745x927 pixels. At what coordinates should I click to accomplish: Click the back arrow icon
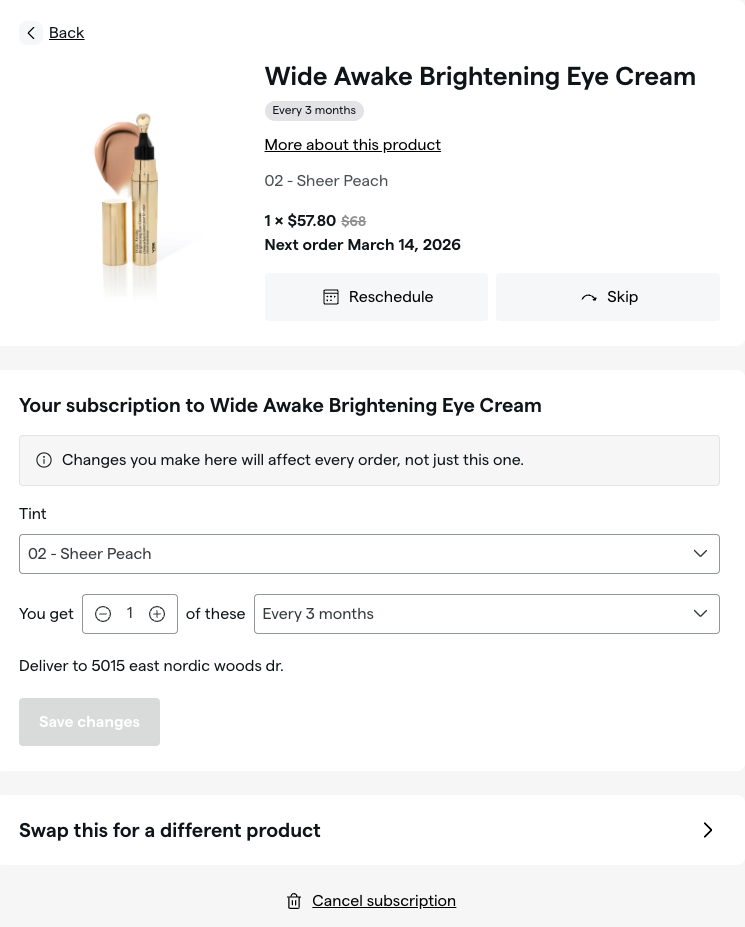[31, 33]
